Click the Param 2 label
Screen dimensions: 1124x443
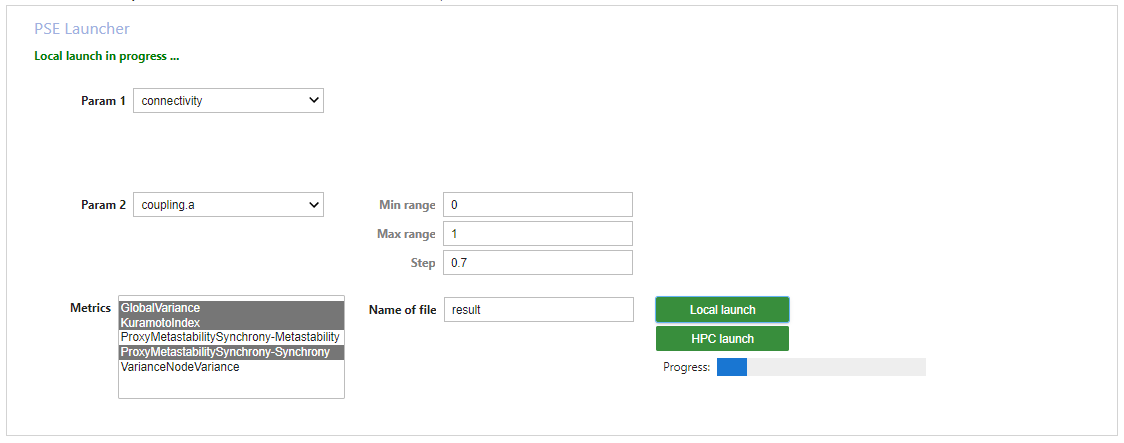(104, 205)
